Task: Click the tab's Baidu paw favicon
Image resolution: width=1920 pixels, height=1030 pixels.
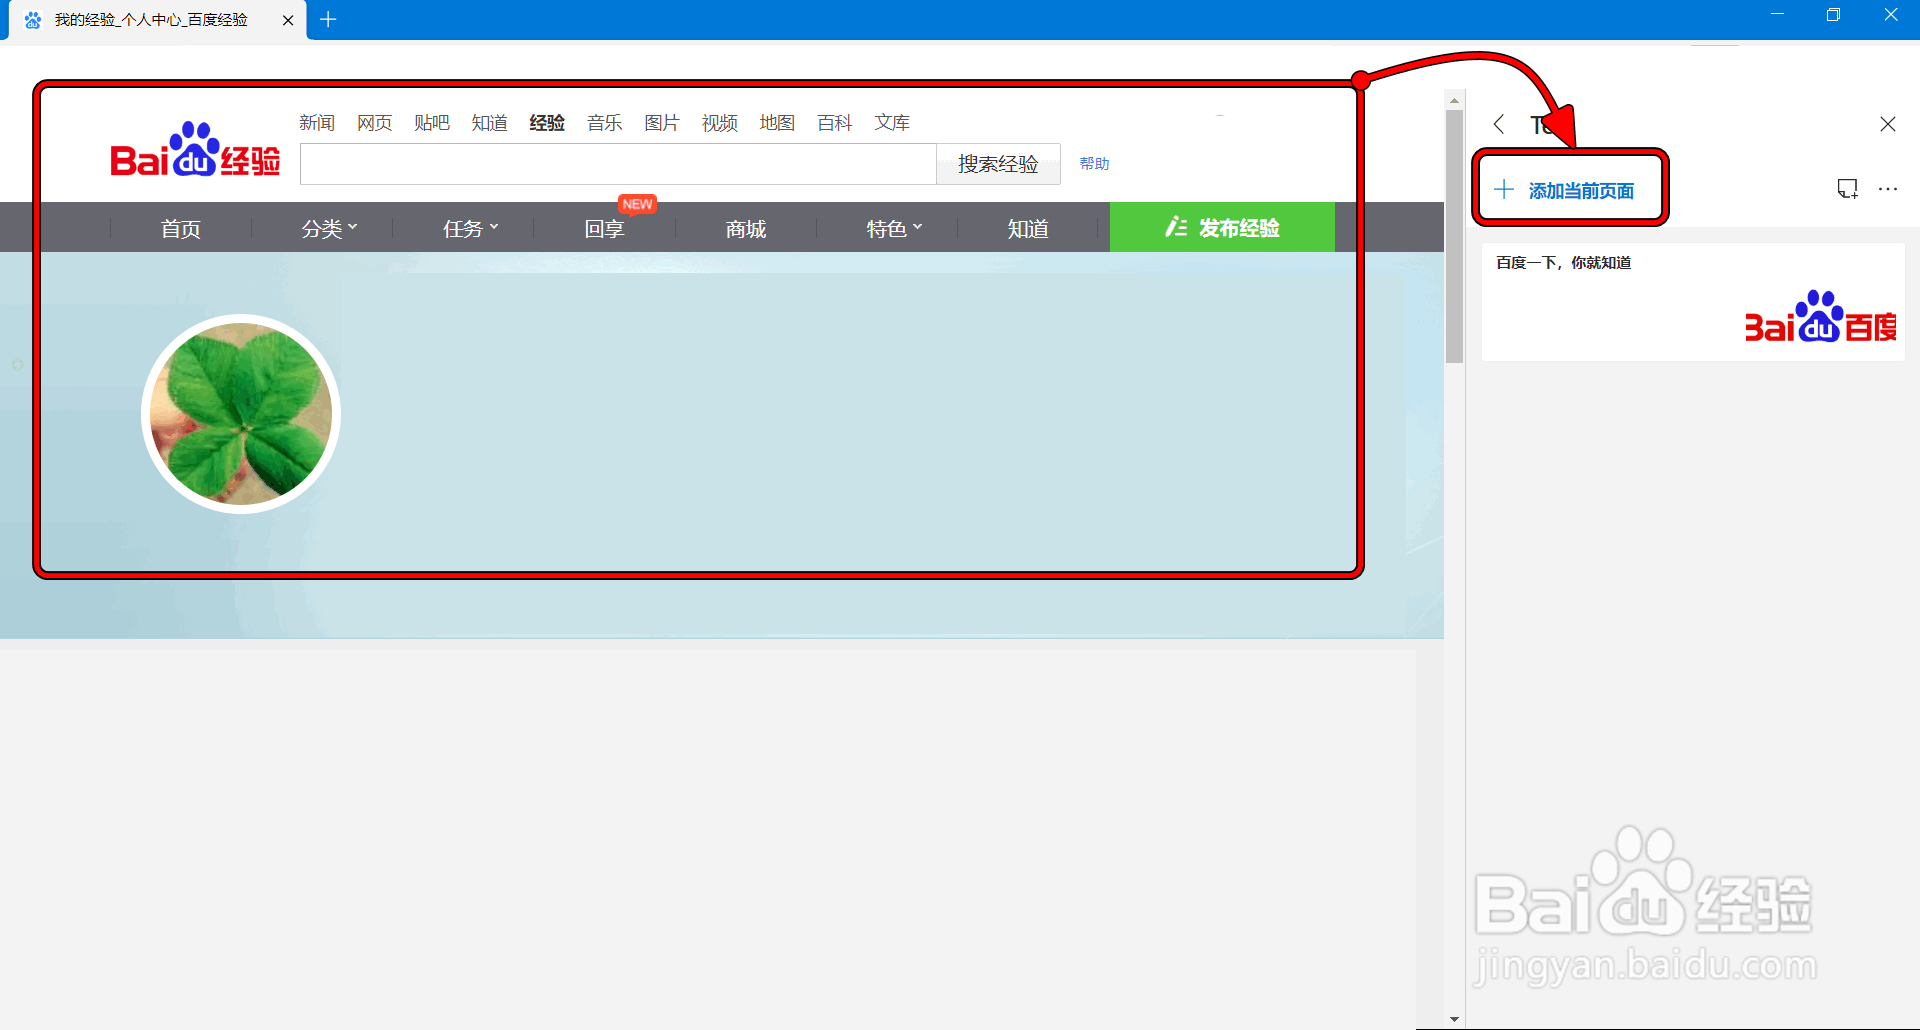Action: [33, 20]
